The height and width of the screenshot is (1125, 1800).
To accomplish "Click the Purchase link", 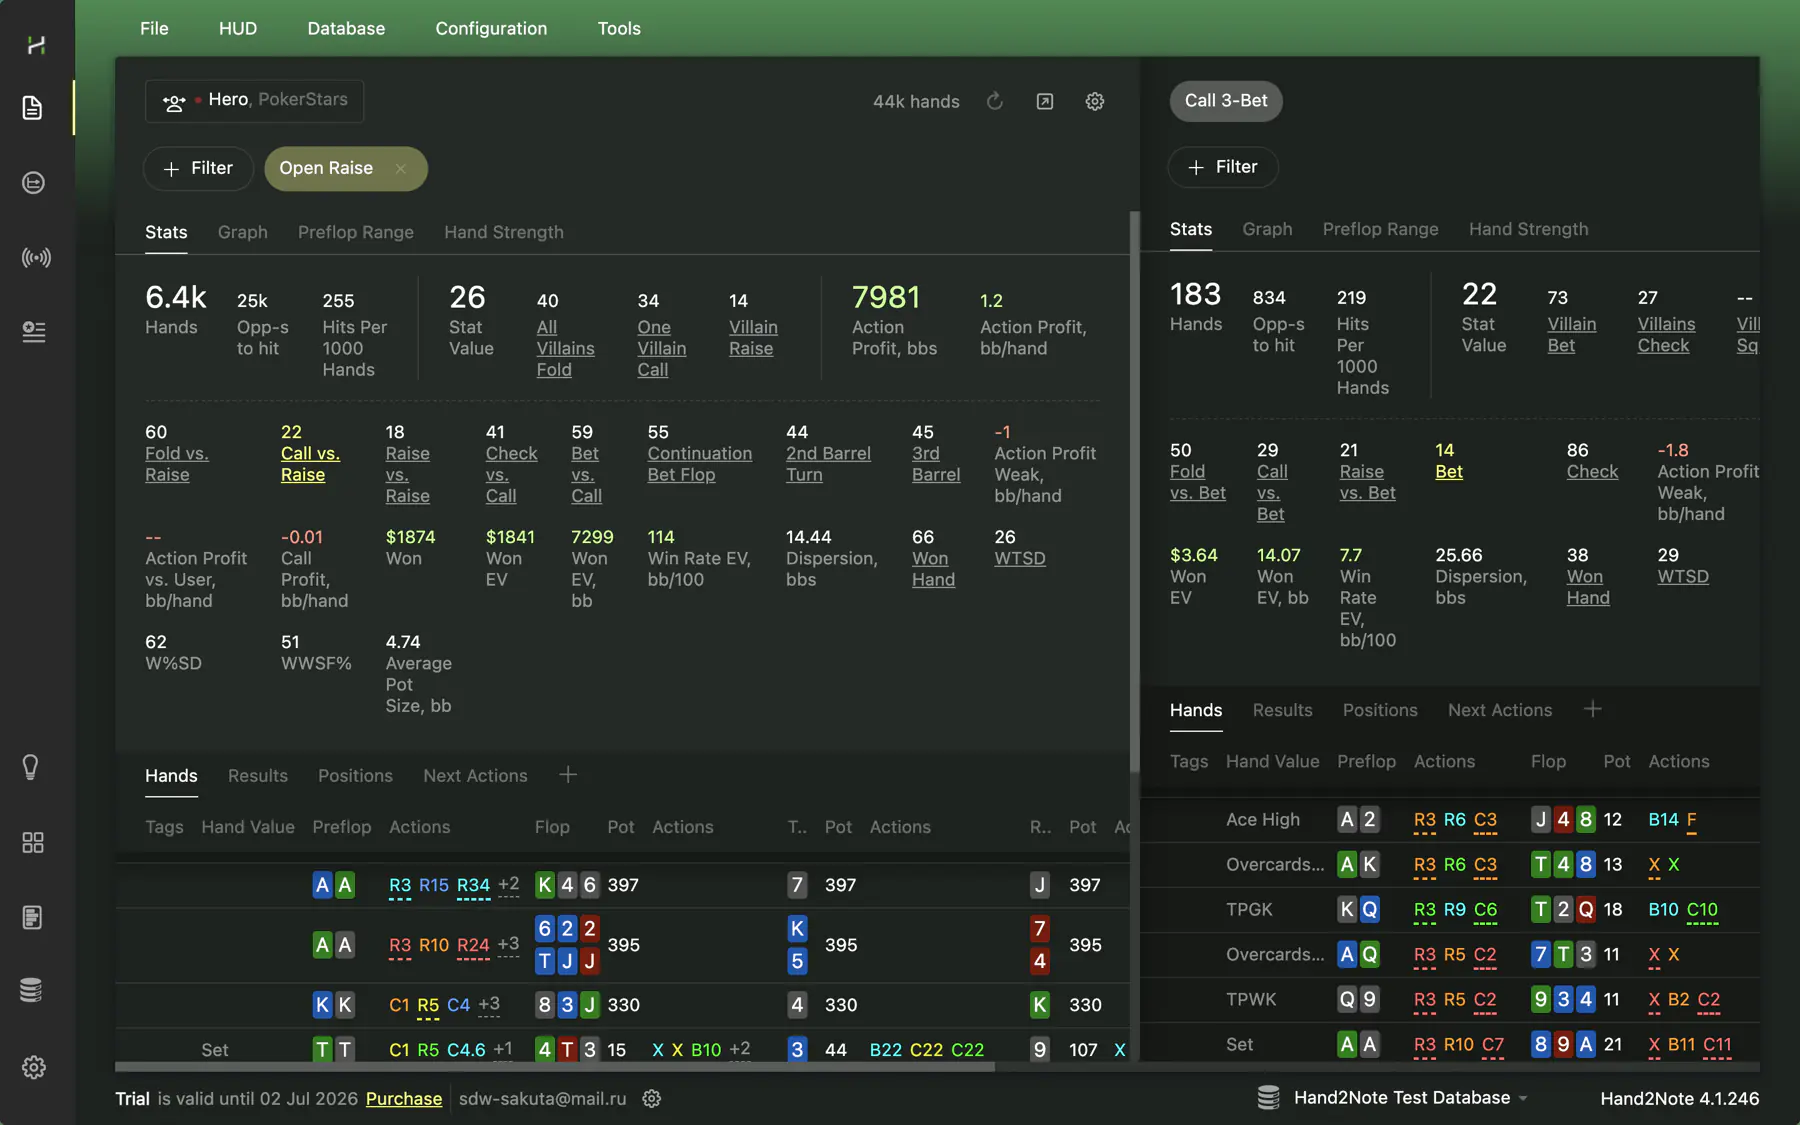I will coord(404,1098).
